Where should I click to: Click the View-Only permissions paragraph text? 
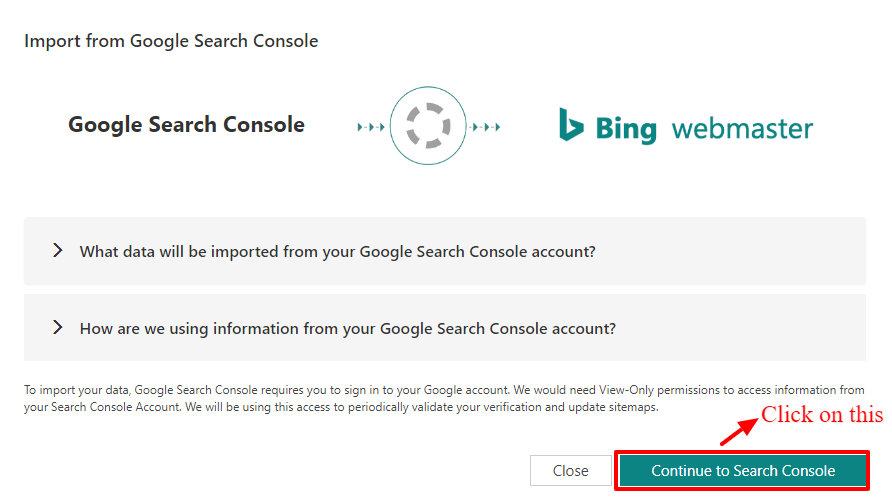pos(444,398)
